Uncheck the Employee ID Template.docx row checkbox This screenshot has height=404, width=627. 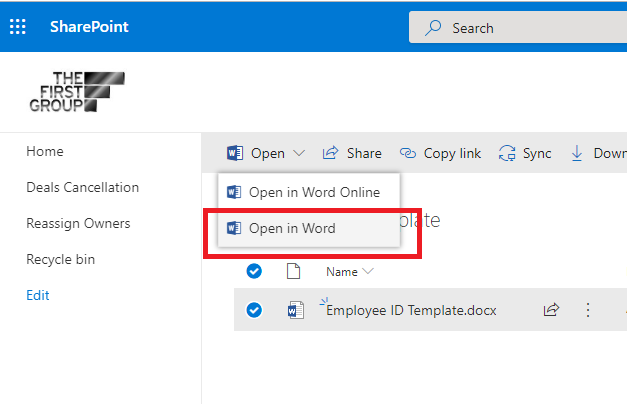click(254, 310)
